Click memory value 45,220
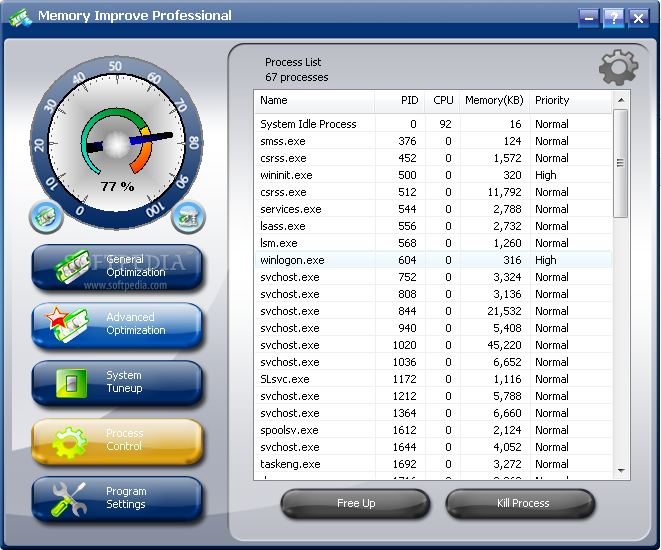The height and width of the screenshot is (550, 661). [504, 345]
